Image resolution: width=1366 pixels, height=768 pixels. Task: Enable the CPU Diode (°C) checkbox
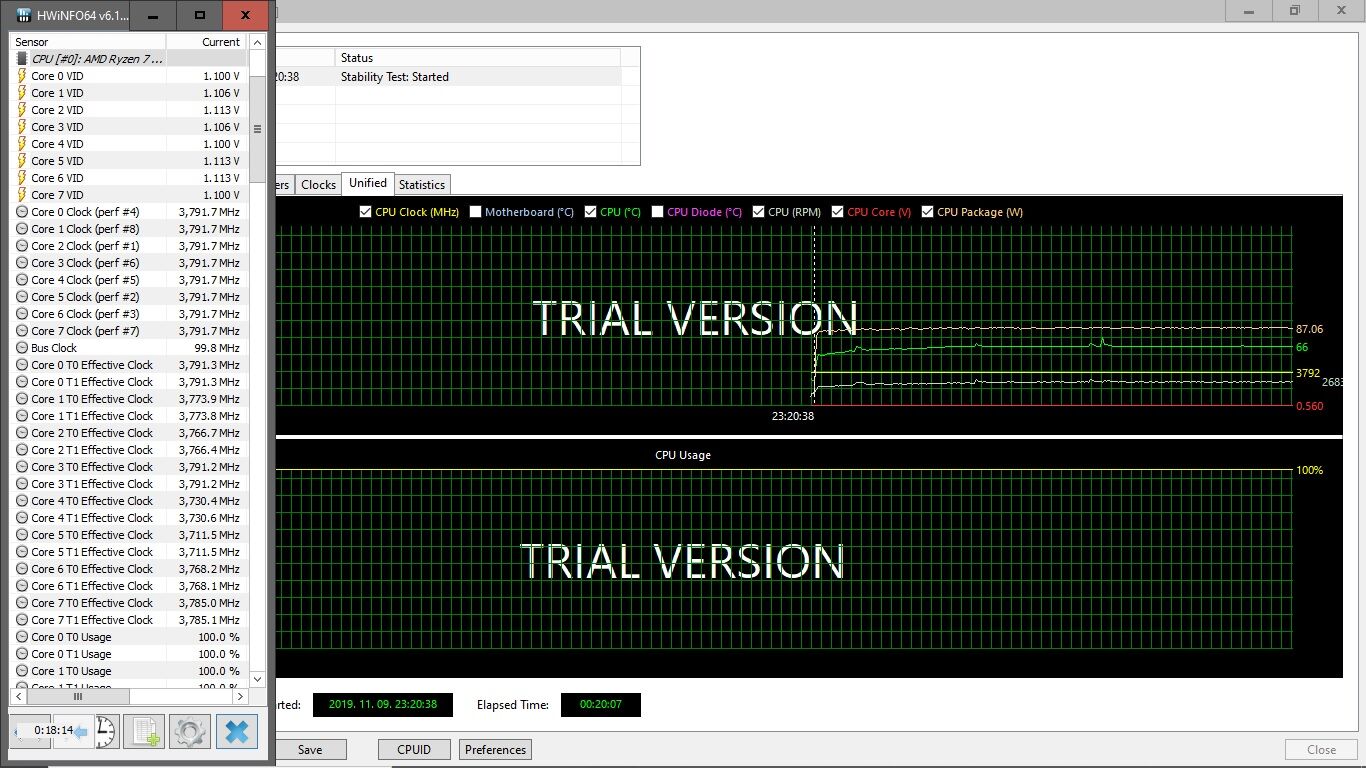pyautogui.click(x=657, y=212)
